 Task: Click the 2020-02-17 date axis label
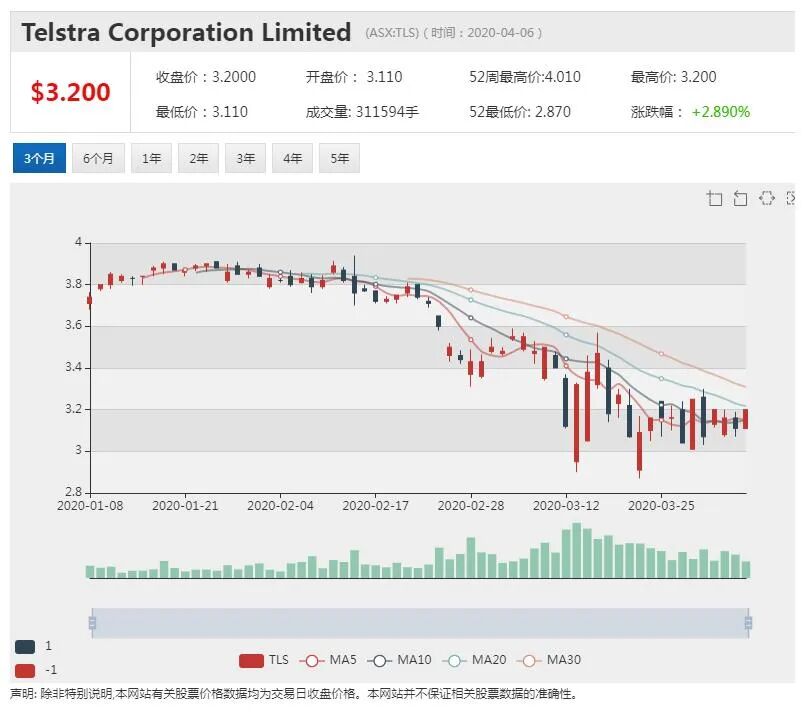[x=376, y=506]
